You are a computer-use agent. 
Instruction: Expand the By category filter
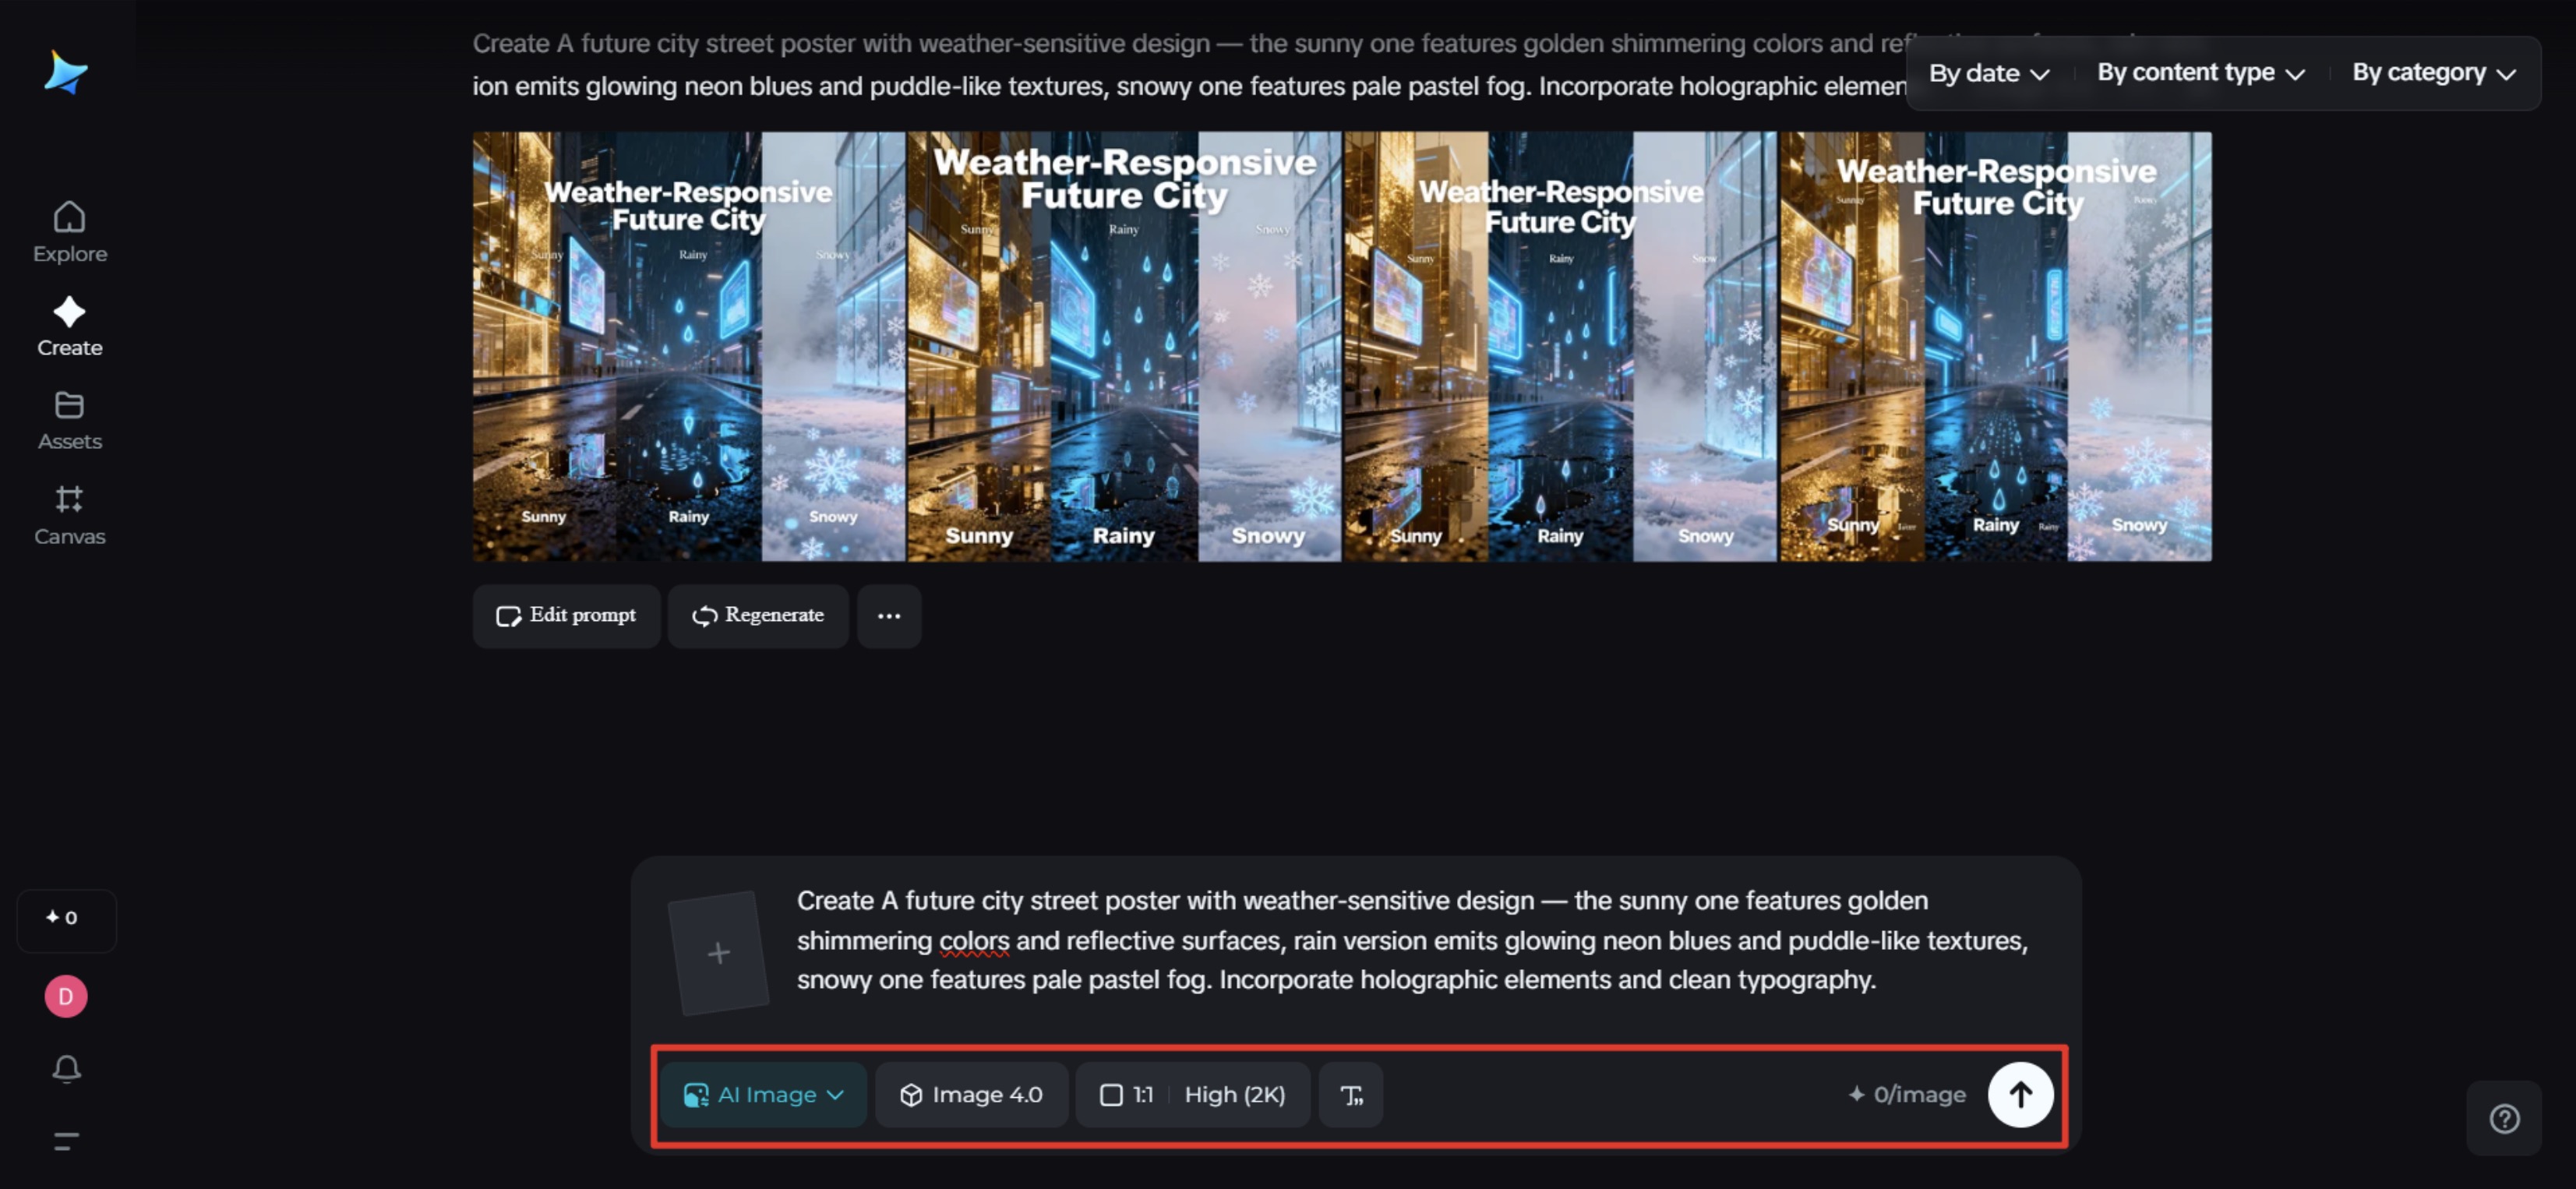click(x=2433, y=73)
